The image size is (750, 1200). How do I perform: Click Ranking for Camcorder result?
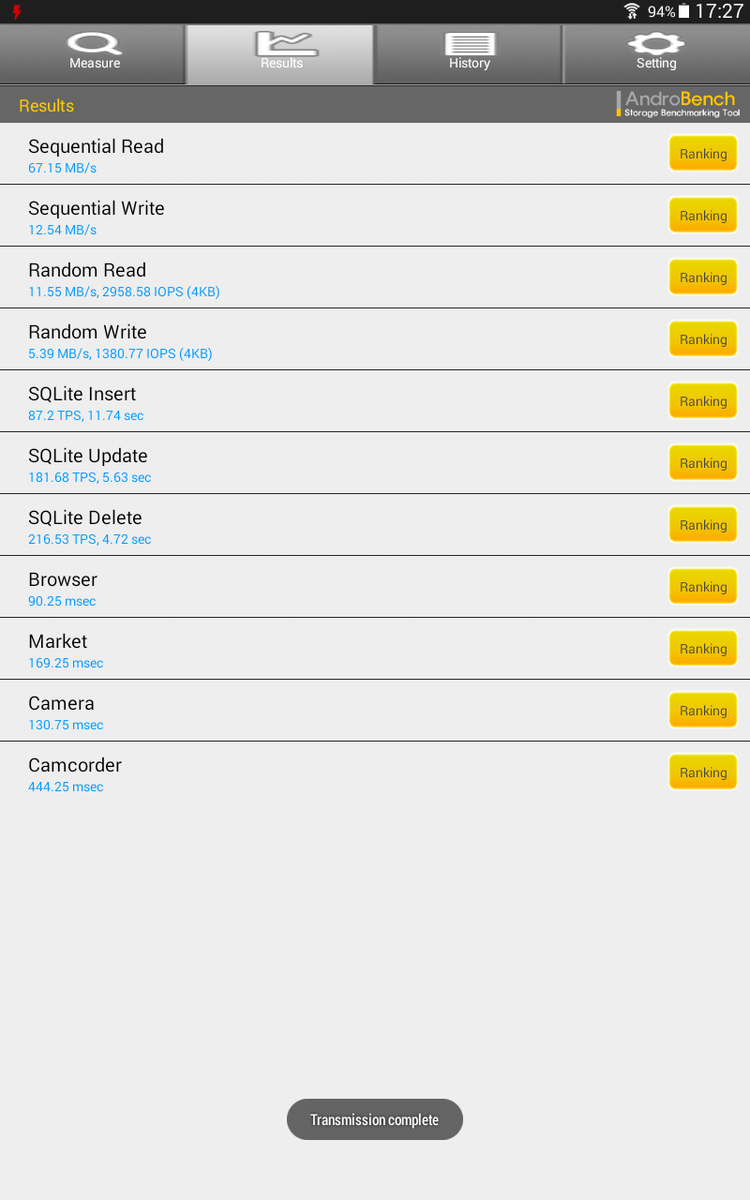pos(703,773)
